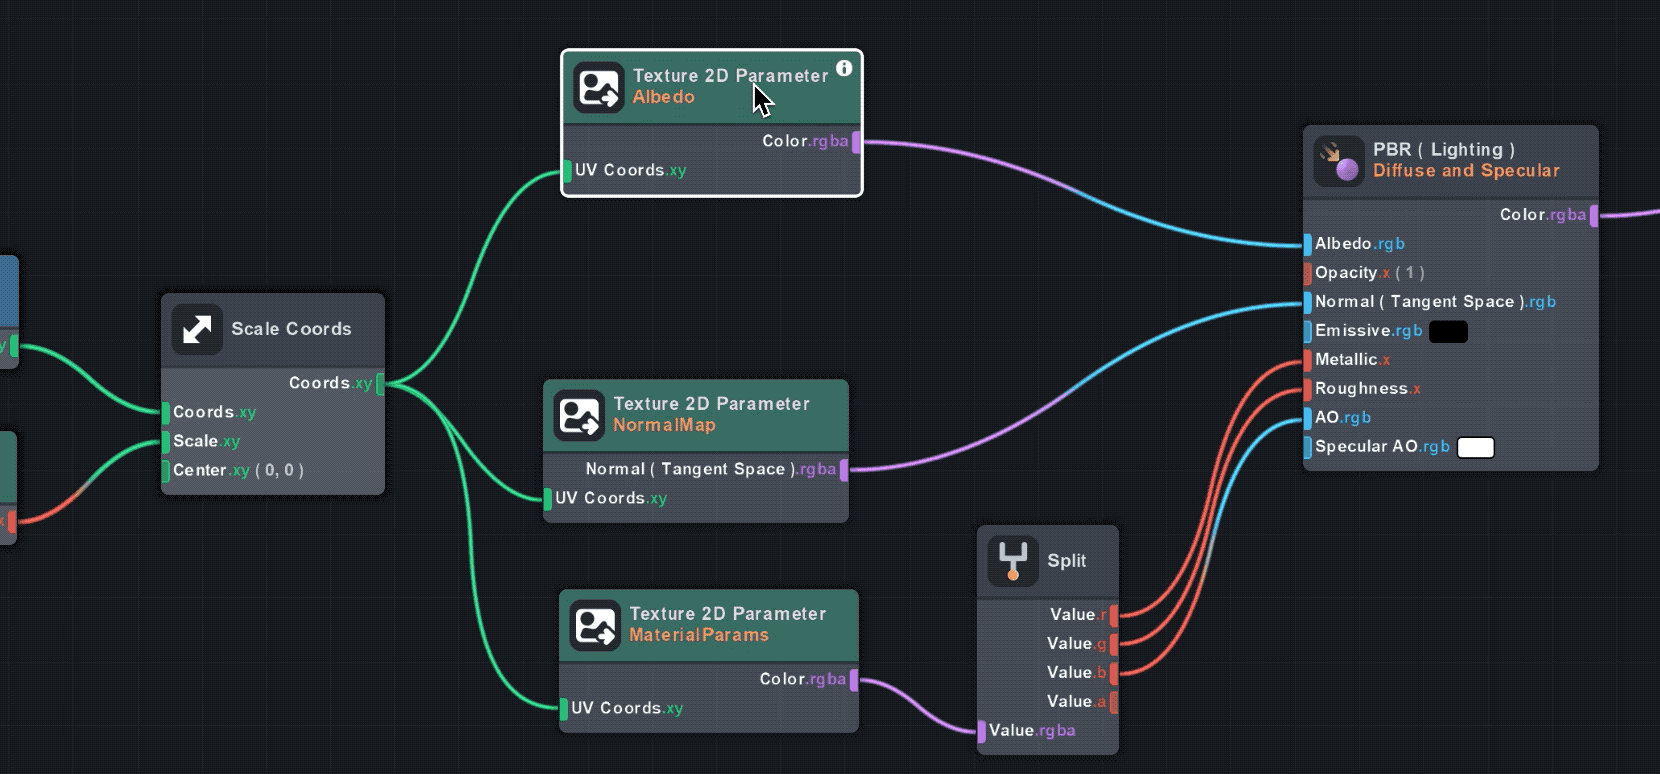
Task: Click the Scale Coords node arrow icon
Action: 197,329
